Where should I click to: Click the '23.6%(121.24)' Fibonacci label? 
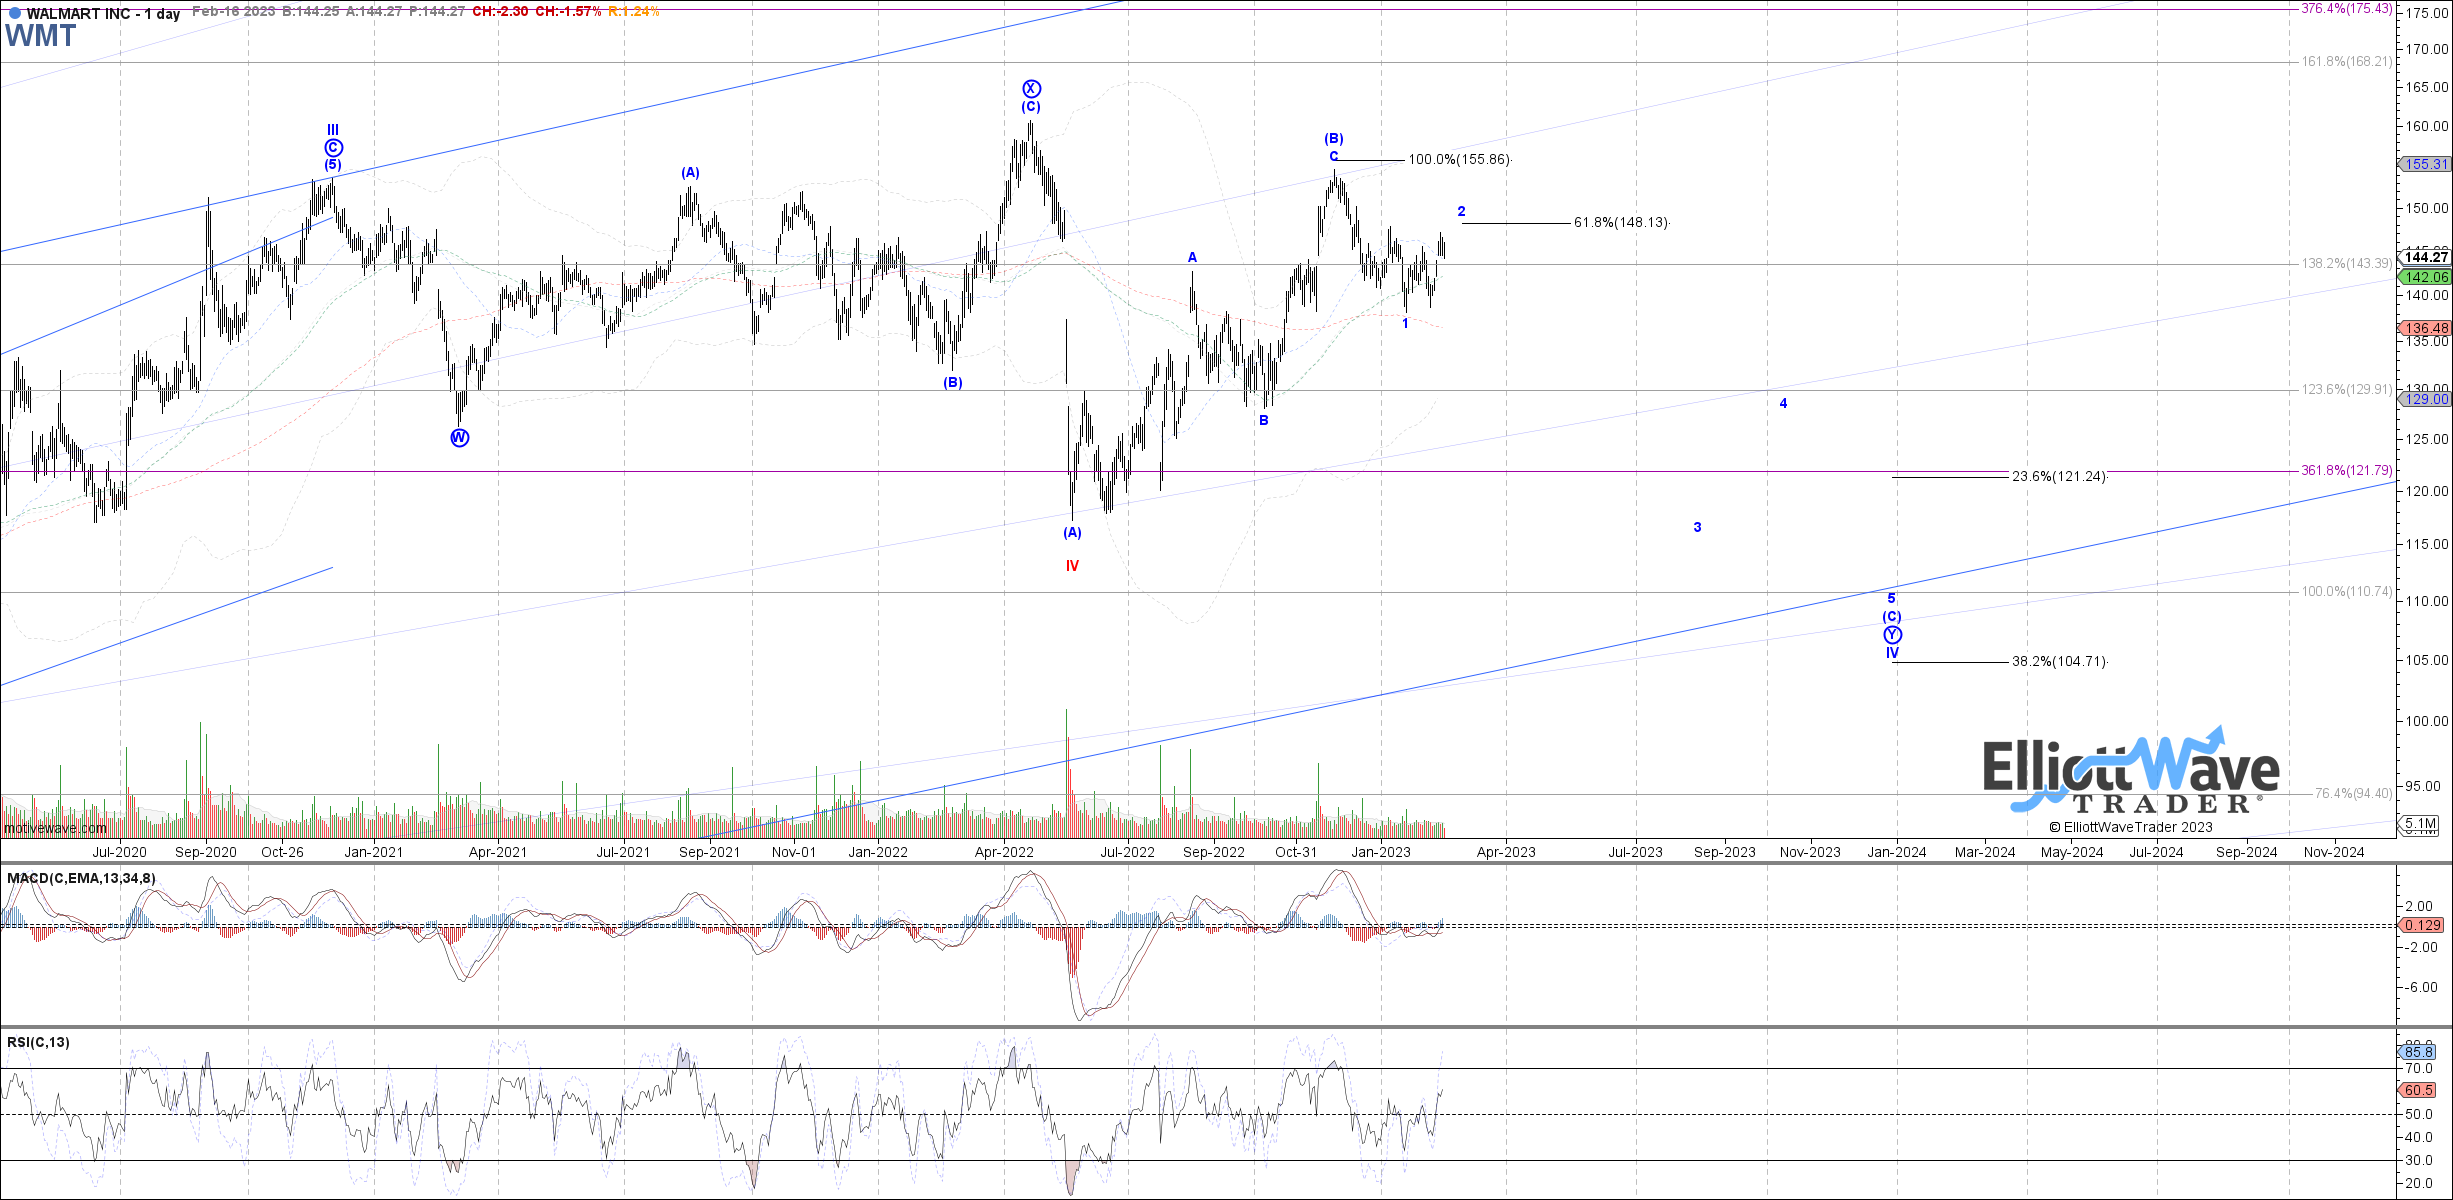tap(2059, 476)
